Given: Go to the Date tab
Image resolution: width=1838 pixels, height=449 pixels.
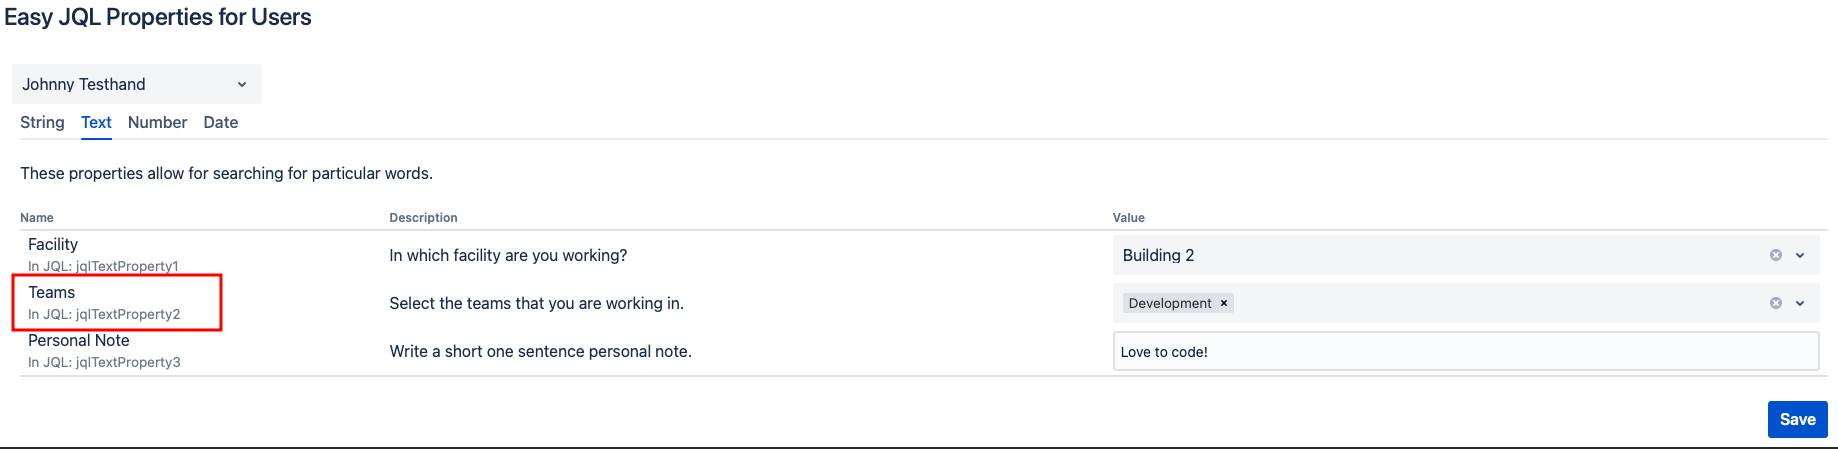Looking at the screenshot, I should 220,122.
